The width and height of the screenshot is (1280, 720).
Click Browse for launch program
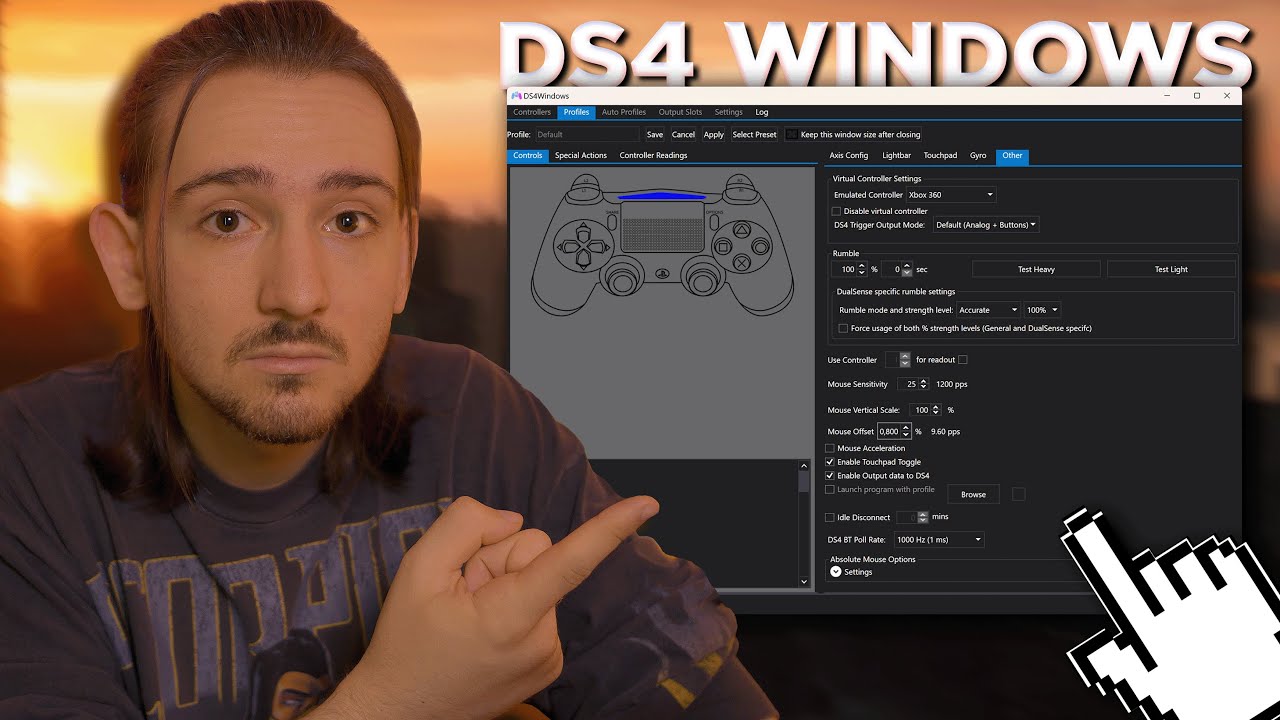[974, 494]
